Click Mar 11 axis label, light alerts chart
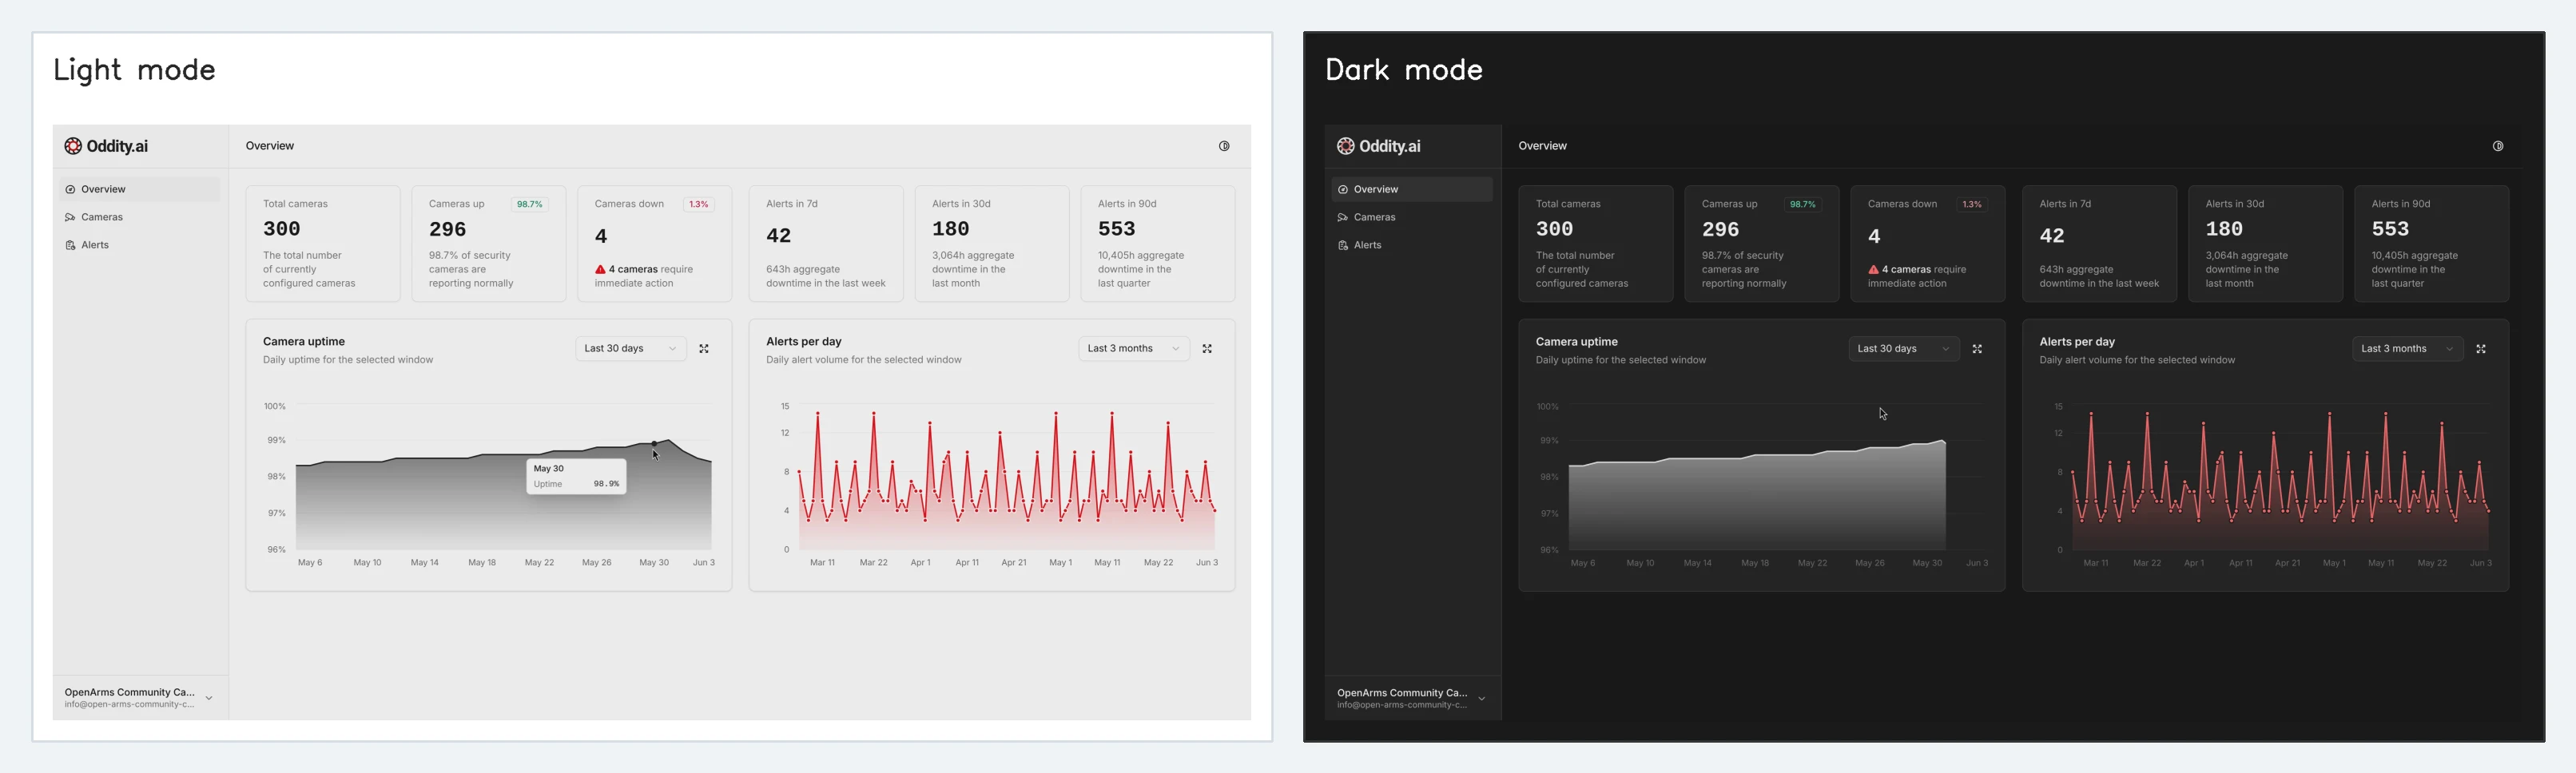 tap(822, 563)
